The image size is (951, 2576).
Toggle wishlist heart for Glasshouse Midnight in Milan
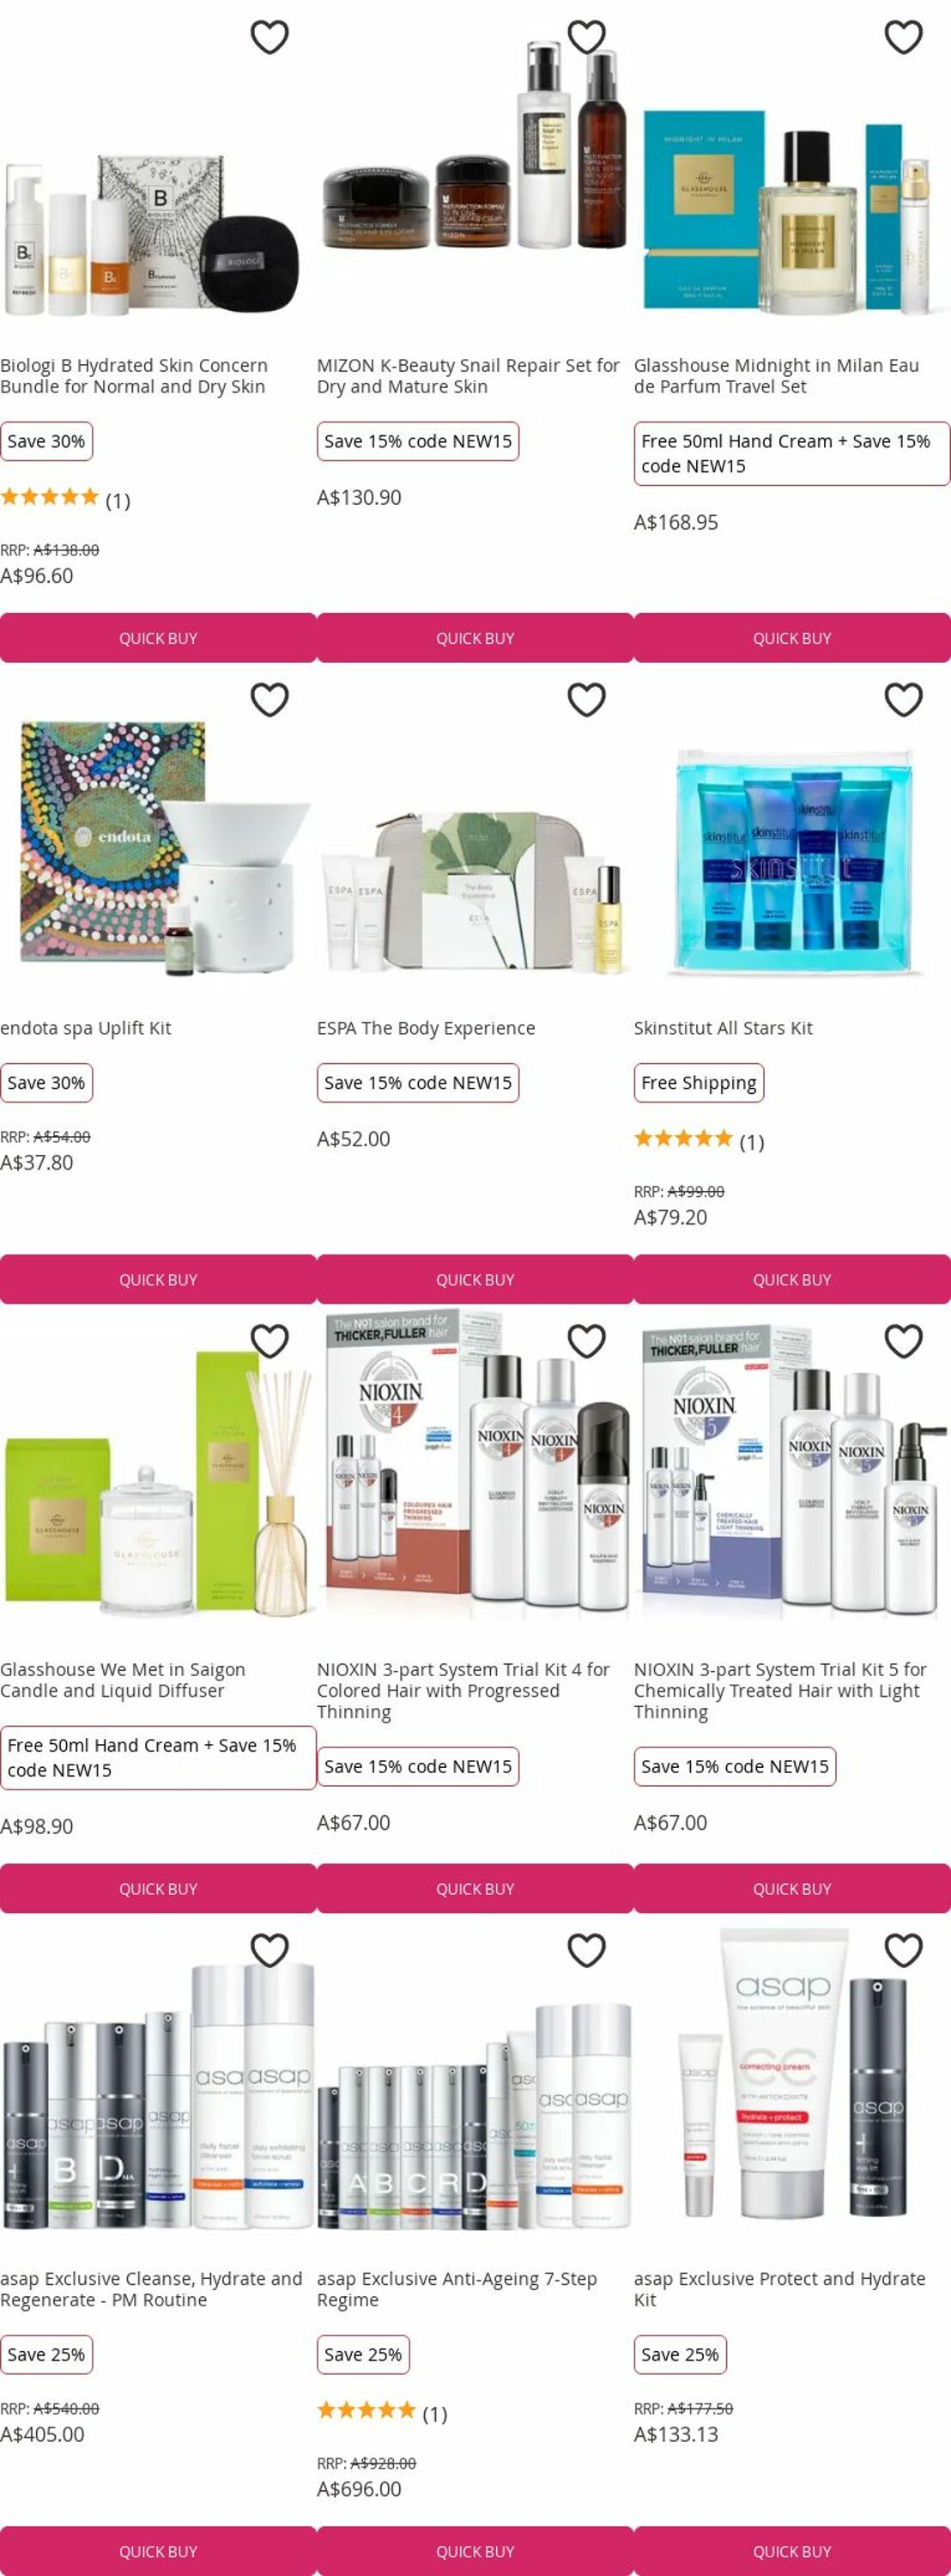903,37
